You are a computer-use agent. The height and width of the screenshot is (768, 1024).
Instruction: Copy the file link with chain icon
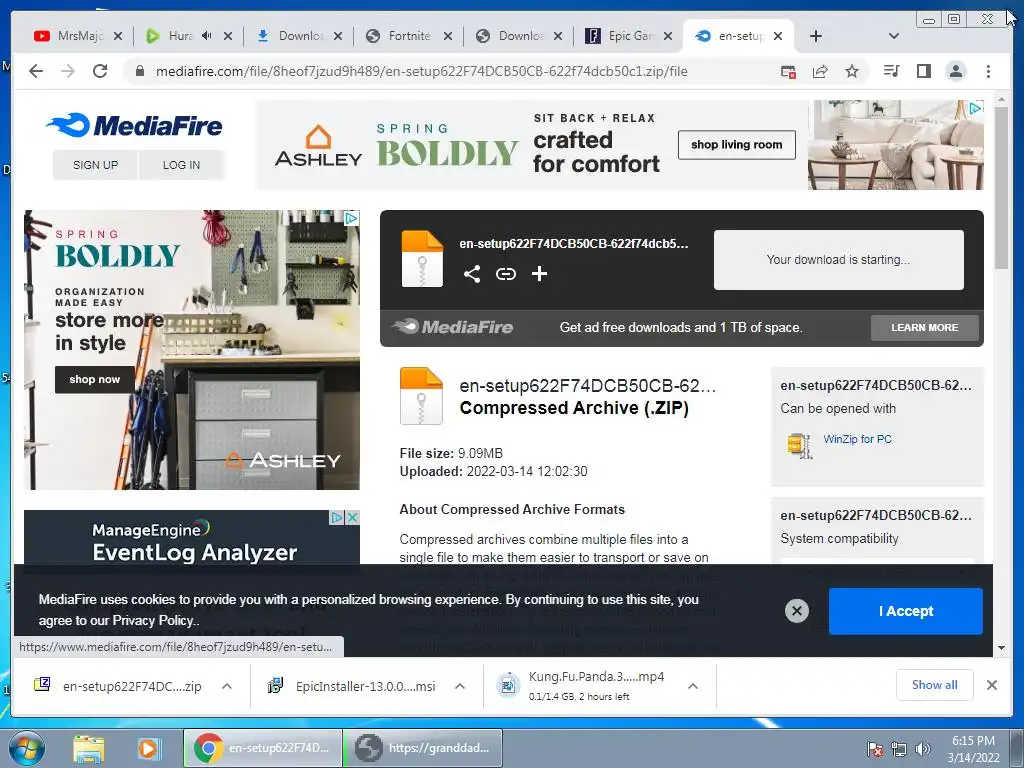click(505, 274)
